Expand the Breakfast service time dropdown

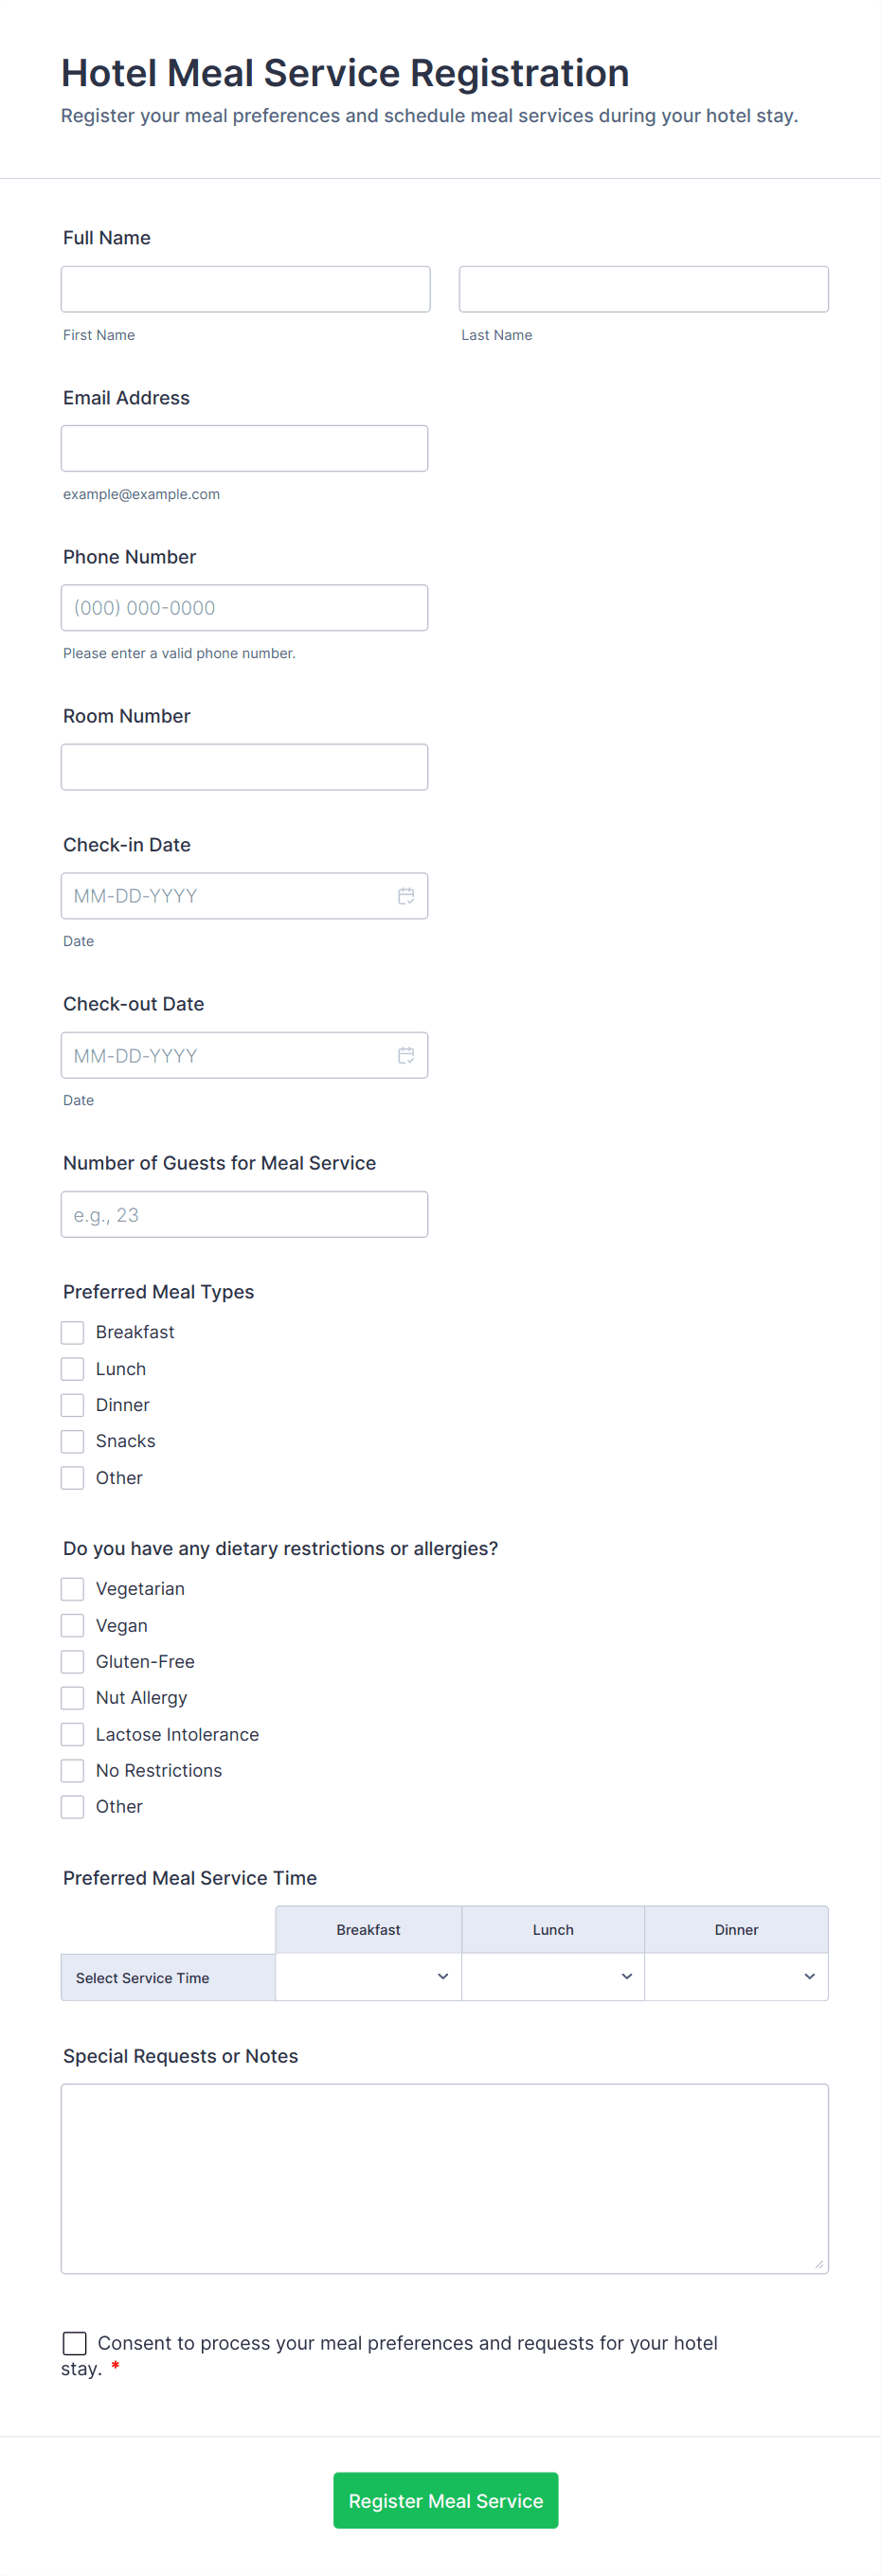click(368, 1977)
